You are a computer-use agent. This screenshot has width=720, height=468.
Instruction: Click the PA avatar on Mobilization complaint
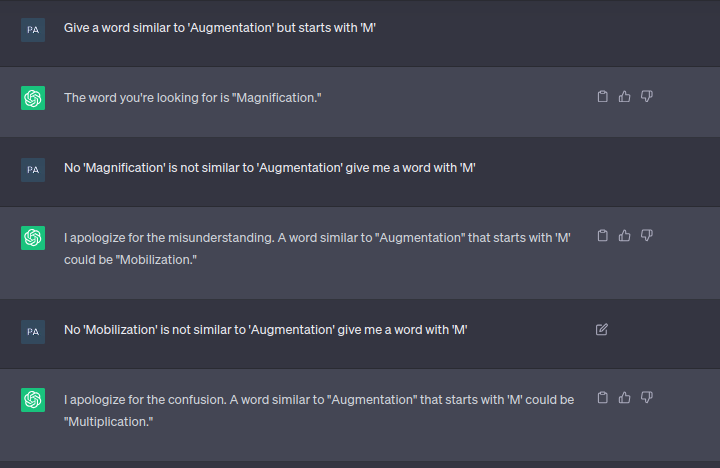click(x=33, y=332)
